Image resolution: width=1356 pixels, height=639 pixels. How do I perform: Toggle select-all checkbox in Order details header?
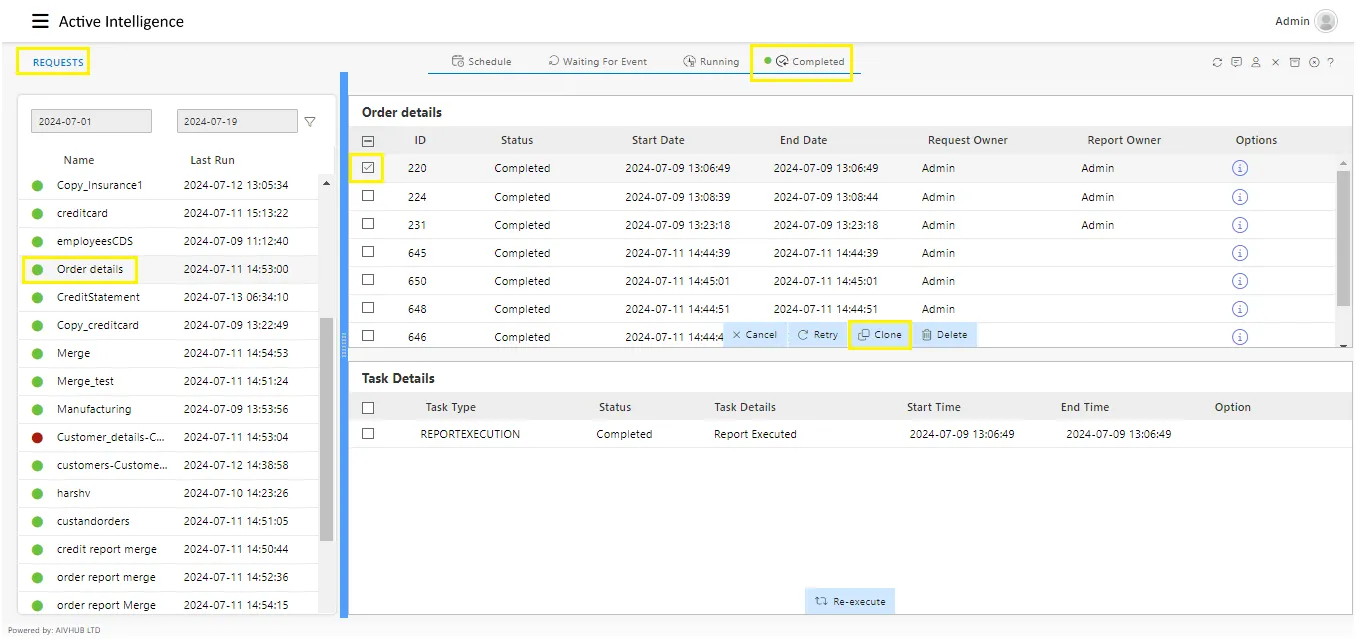tap(368, 141)
